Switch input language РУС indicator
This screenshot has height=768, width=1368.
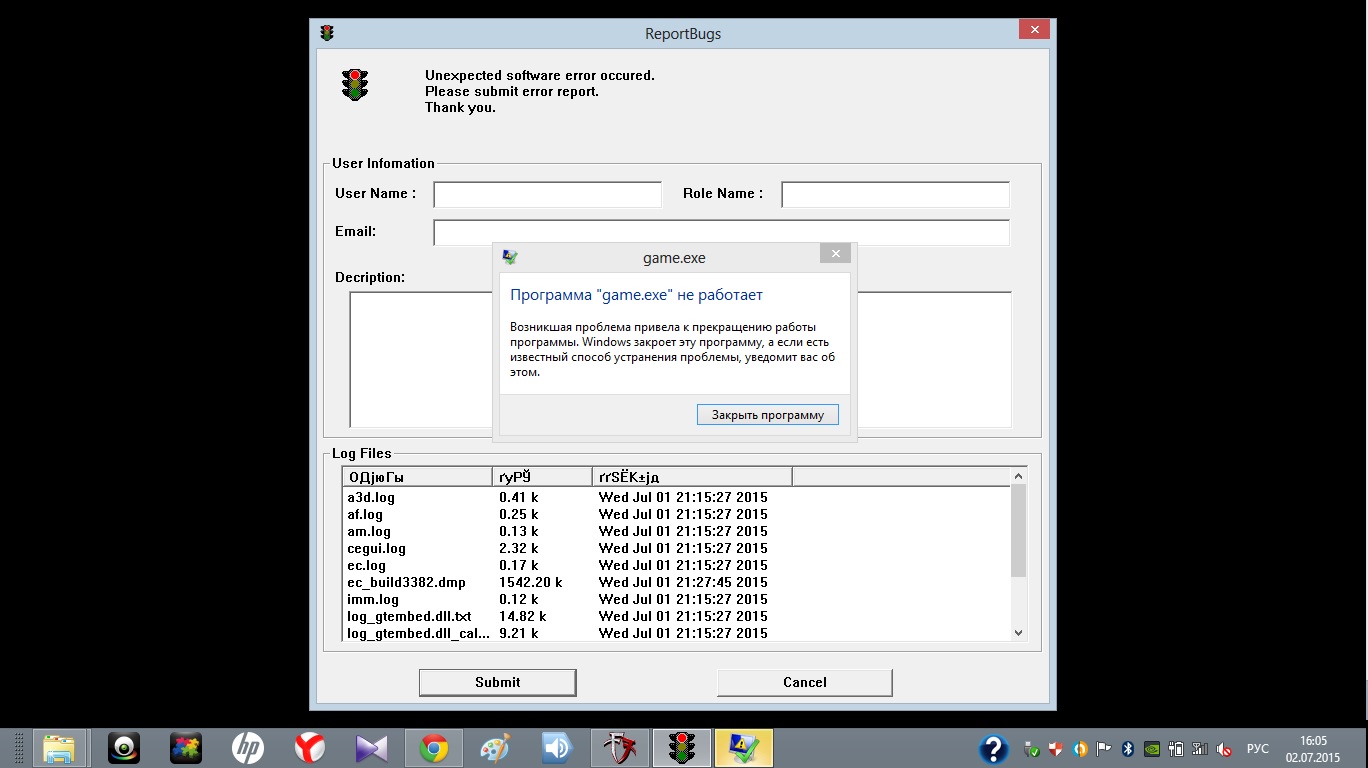click(1258, 749)
